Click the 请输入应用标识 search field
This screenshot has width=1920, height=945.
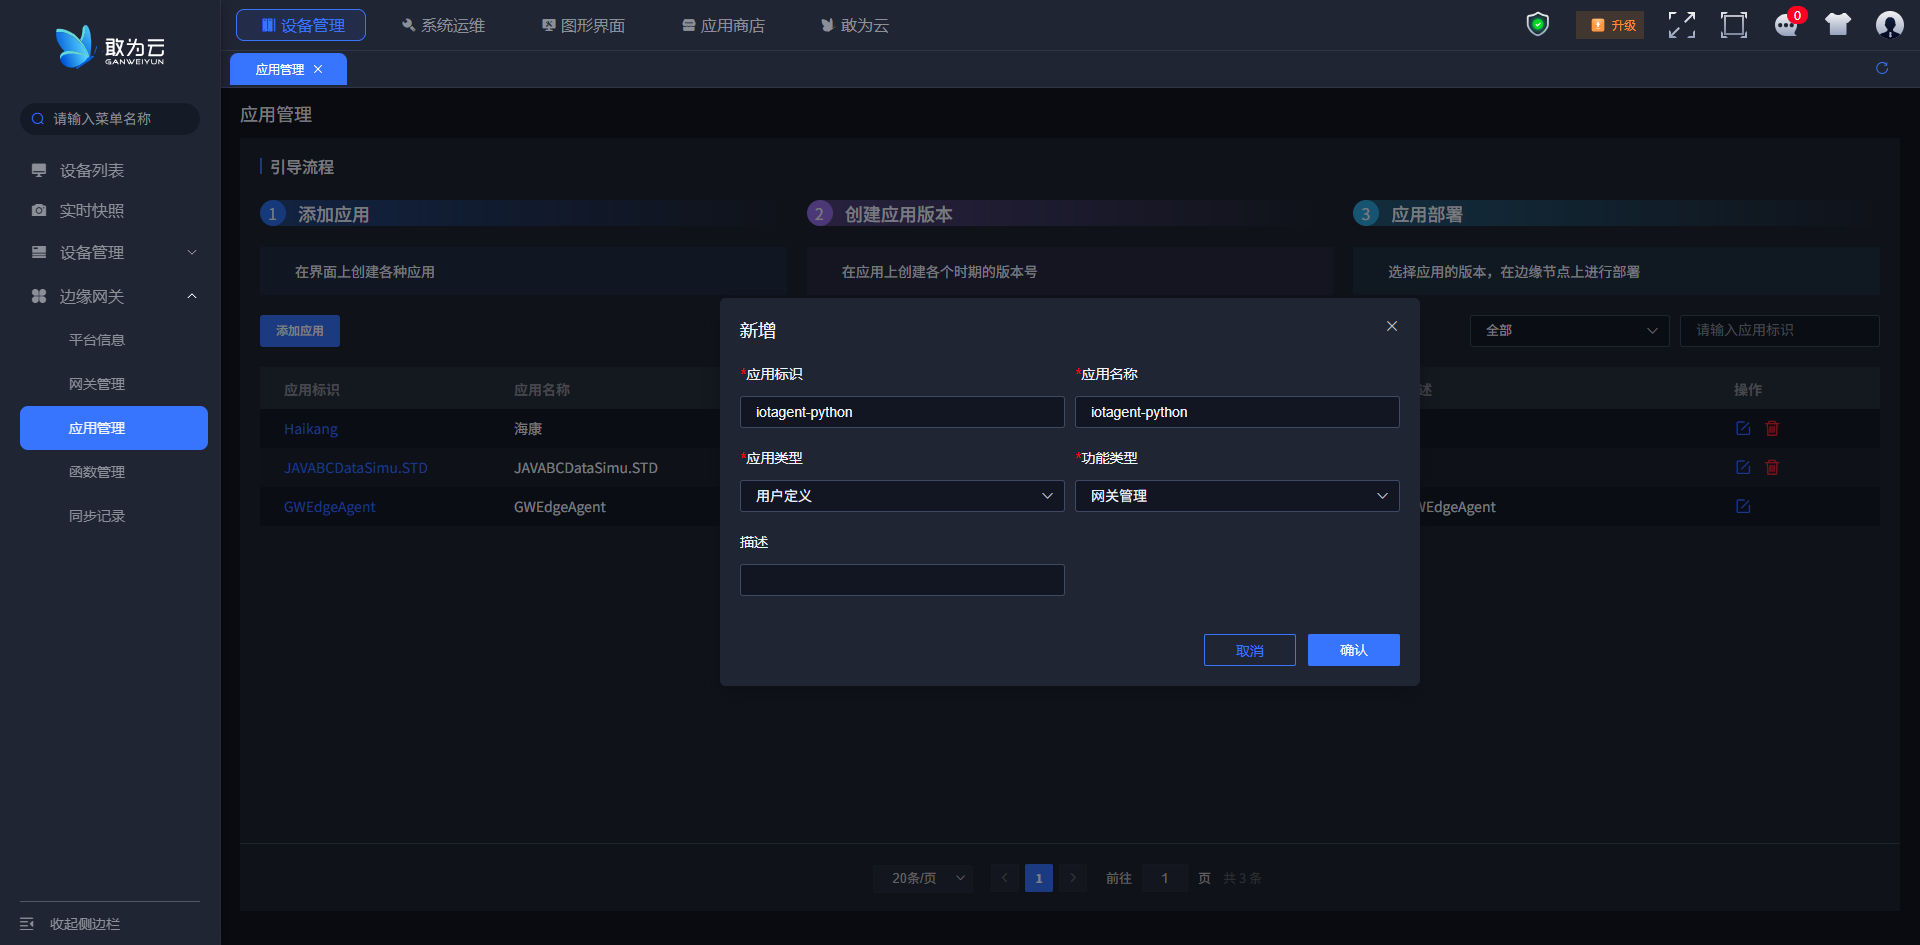click(1780, 331)
